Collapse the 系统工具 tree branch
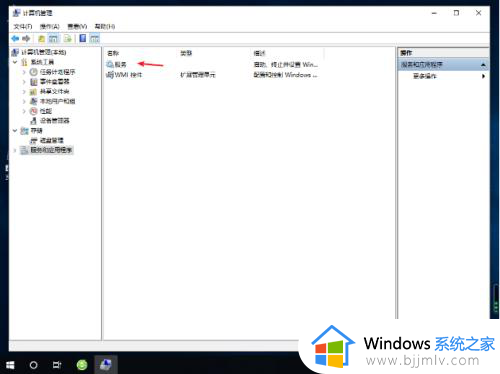Viewport: 500px width, 374px height. click(15, 62)
